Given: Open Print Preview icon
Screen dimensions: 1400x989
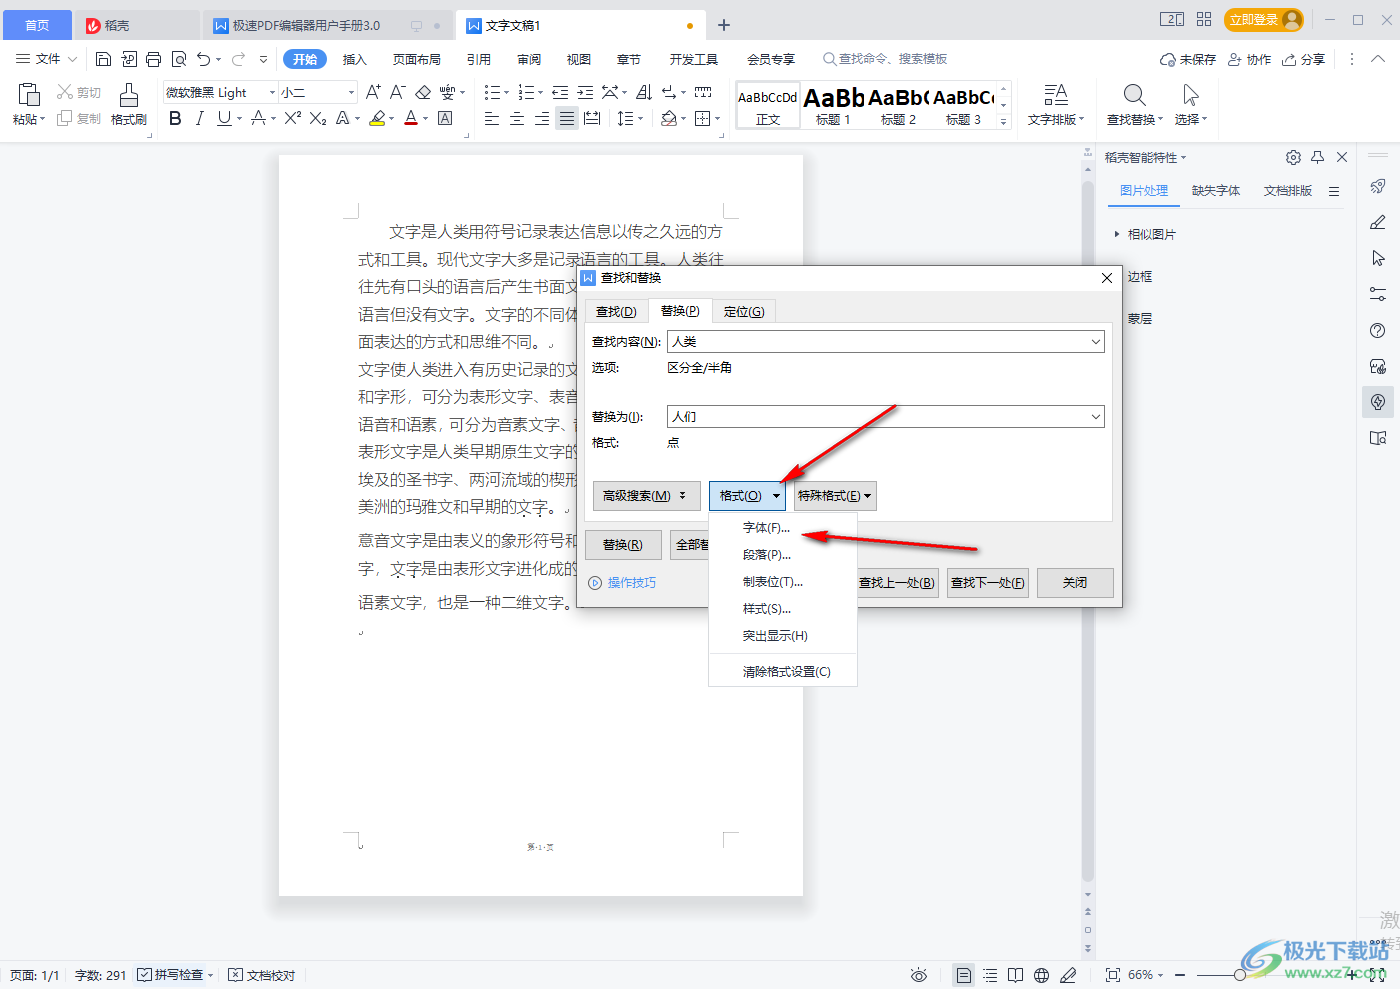Looking at the screenshot, I should pyautogui.click(x=179, y=59).
